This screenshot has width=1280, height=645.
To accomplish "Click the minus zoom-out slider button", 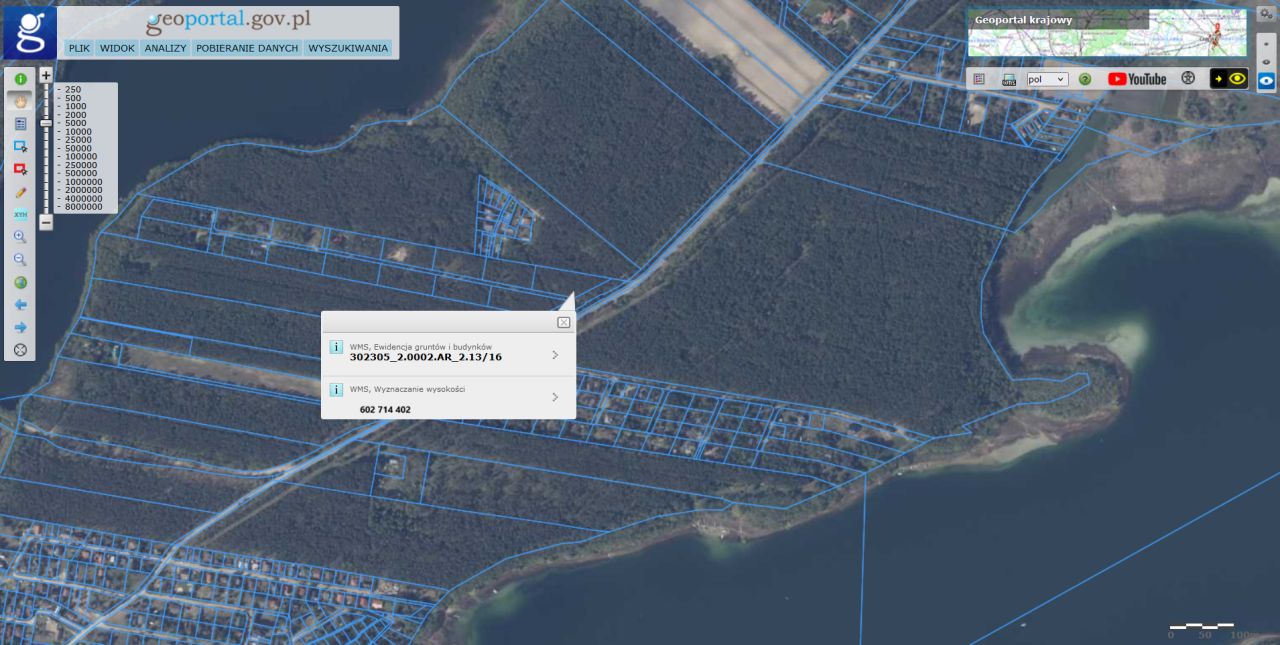I will pyautogui.click(x=46, y=223).
